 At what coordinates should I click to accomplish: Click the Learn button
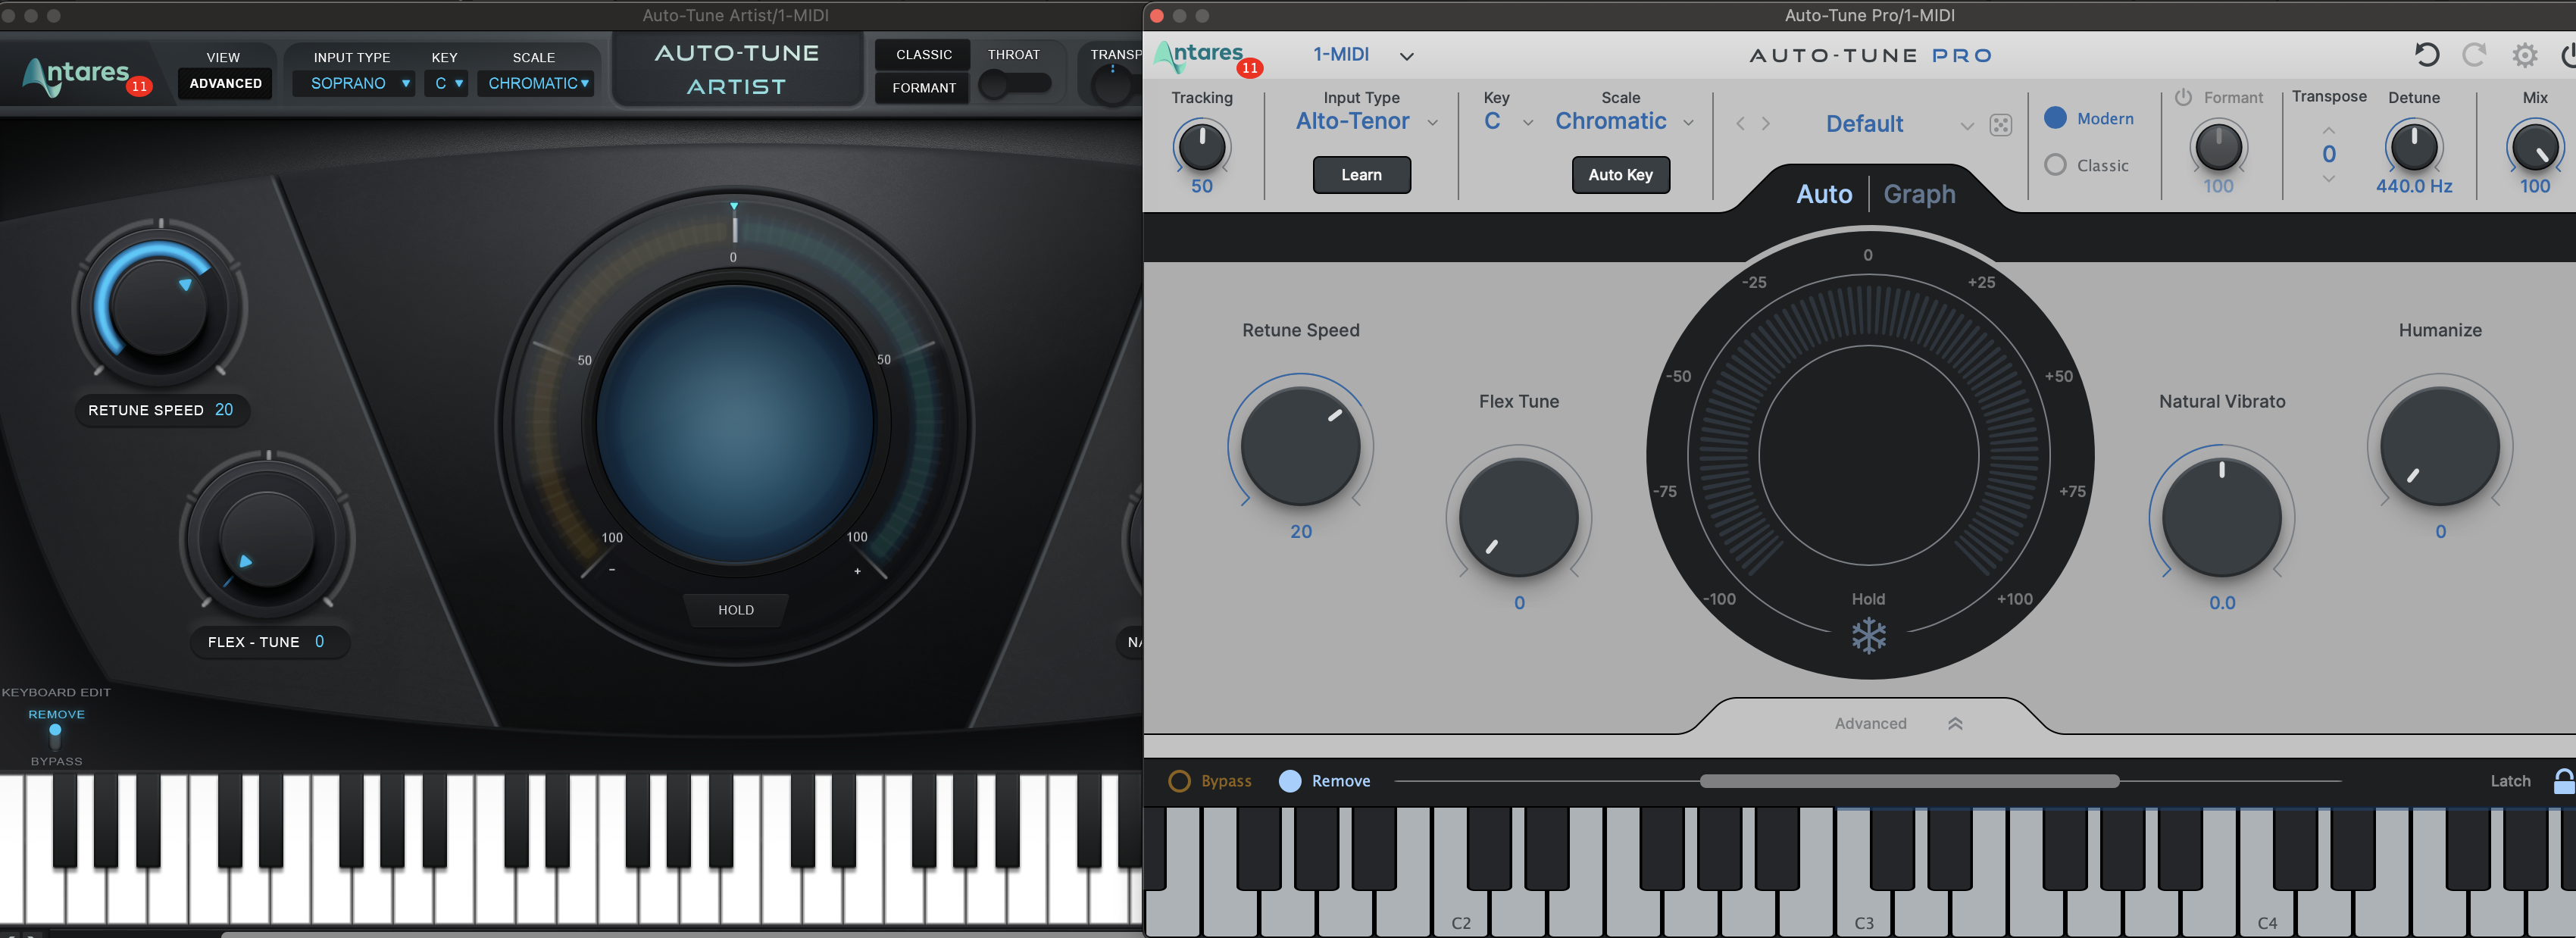(1361, 175)
